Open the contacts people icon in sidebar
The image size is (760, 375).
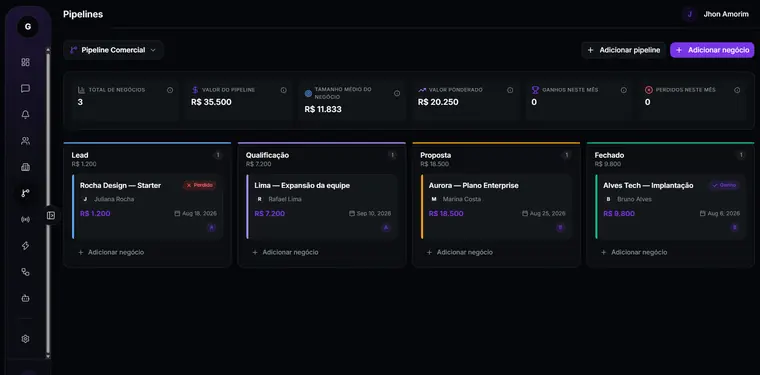tap(26, 141)
